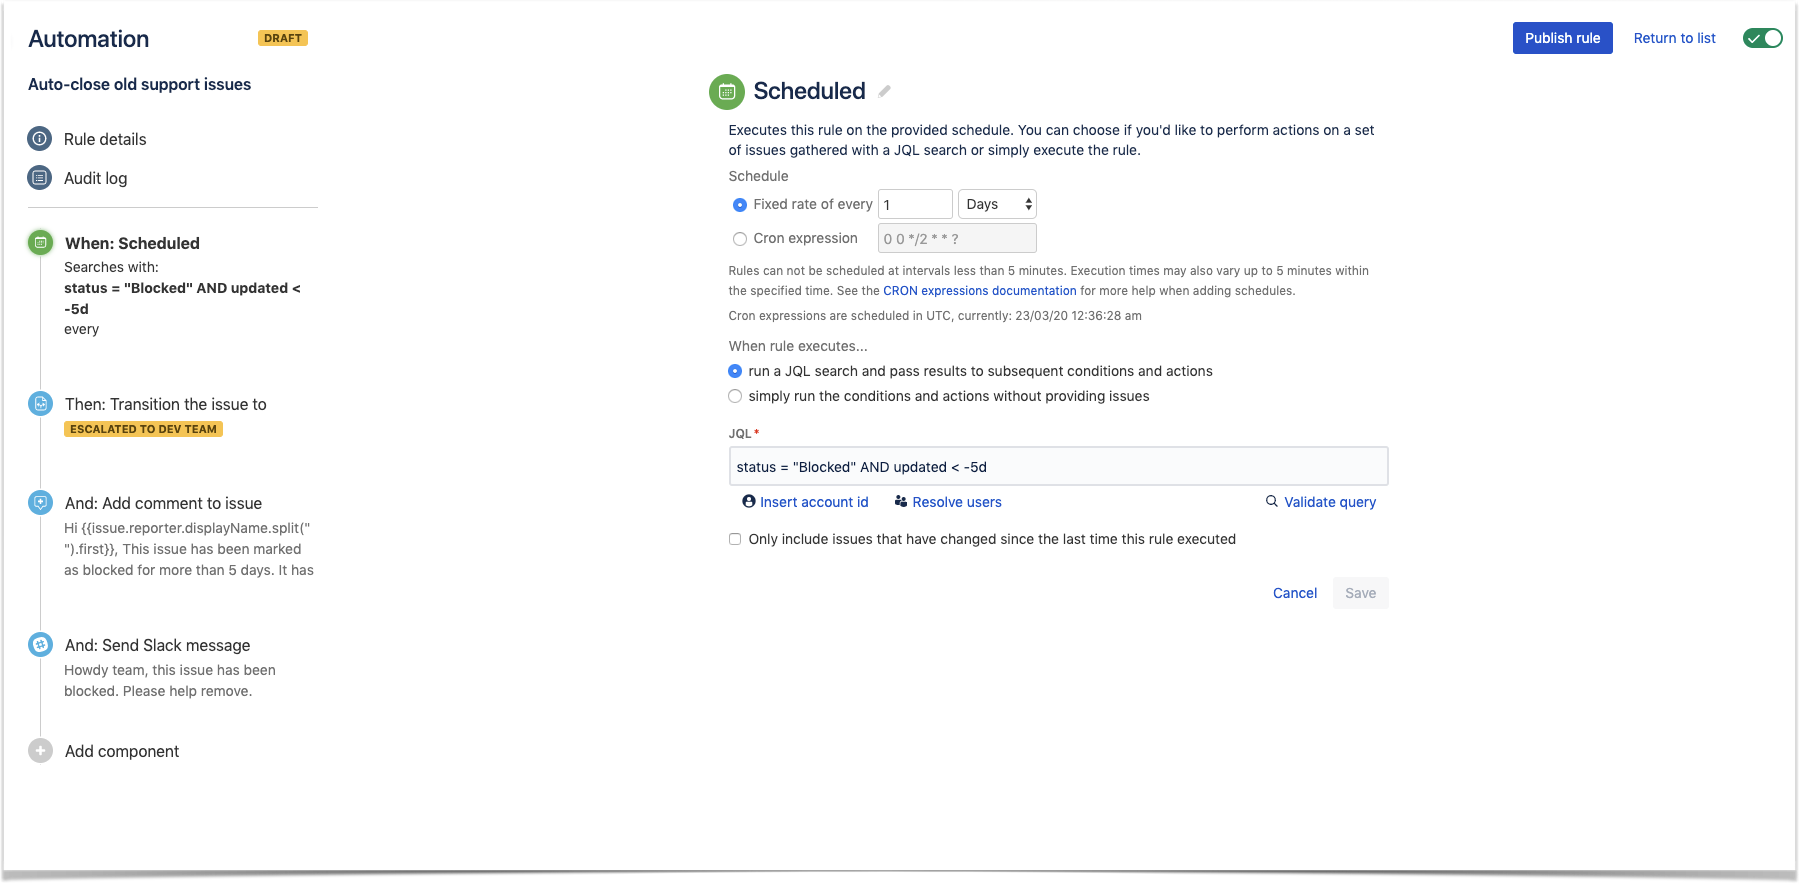
Task: Click Return to list link
Action: (1674, 38)
